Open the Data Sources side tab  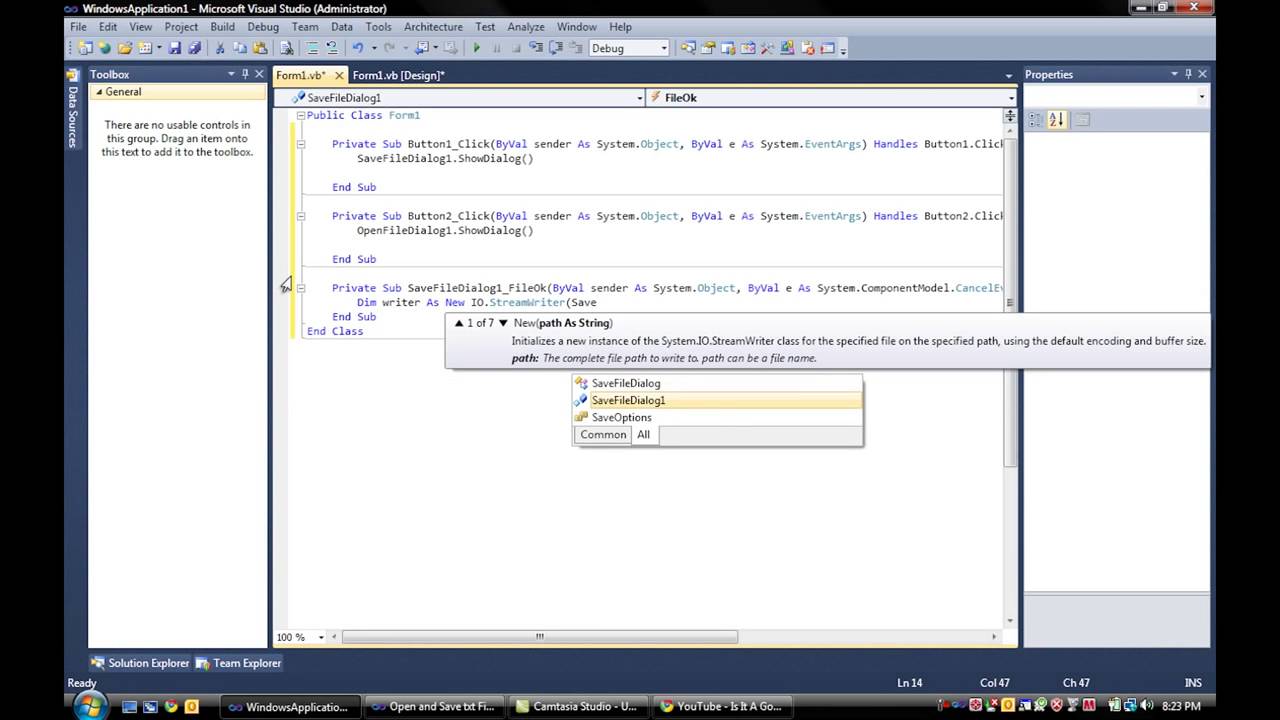pos(73,110)
